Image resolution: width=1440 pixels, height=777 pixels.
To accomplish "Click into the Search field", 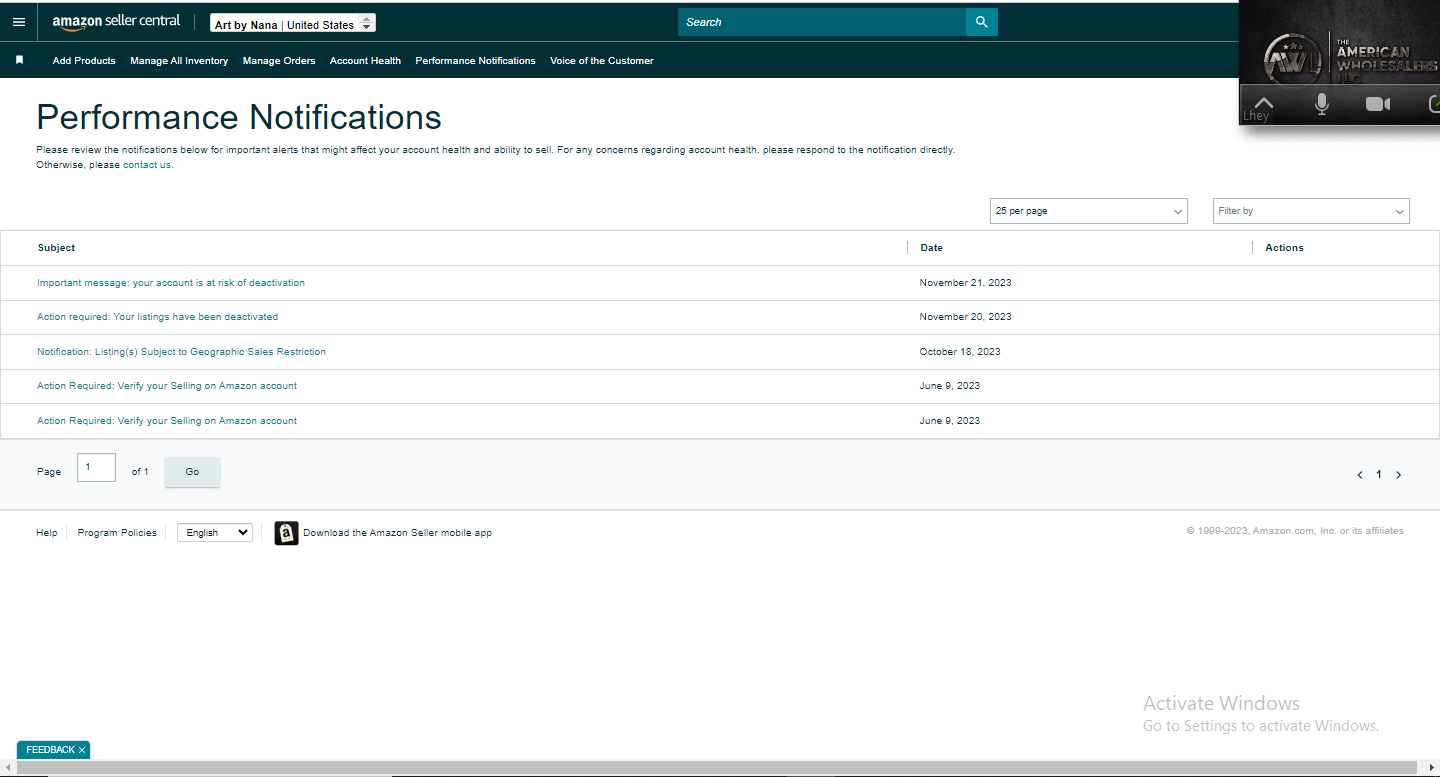I will [x=822, y=22].
